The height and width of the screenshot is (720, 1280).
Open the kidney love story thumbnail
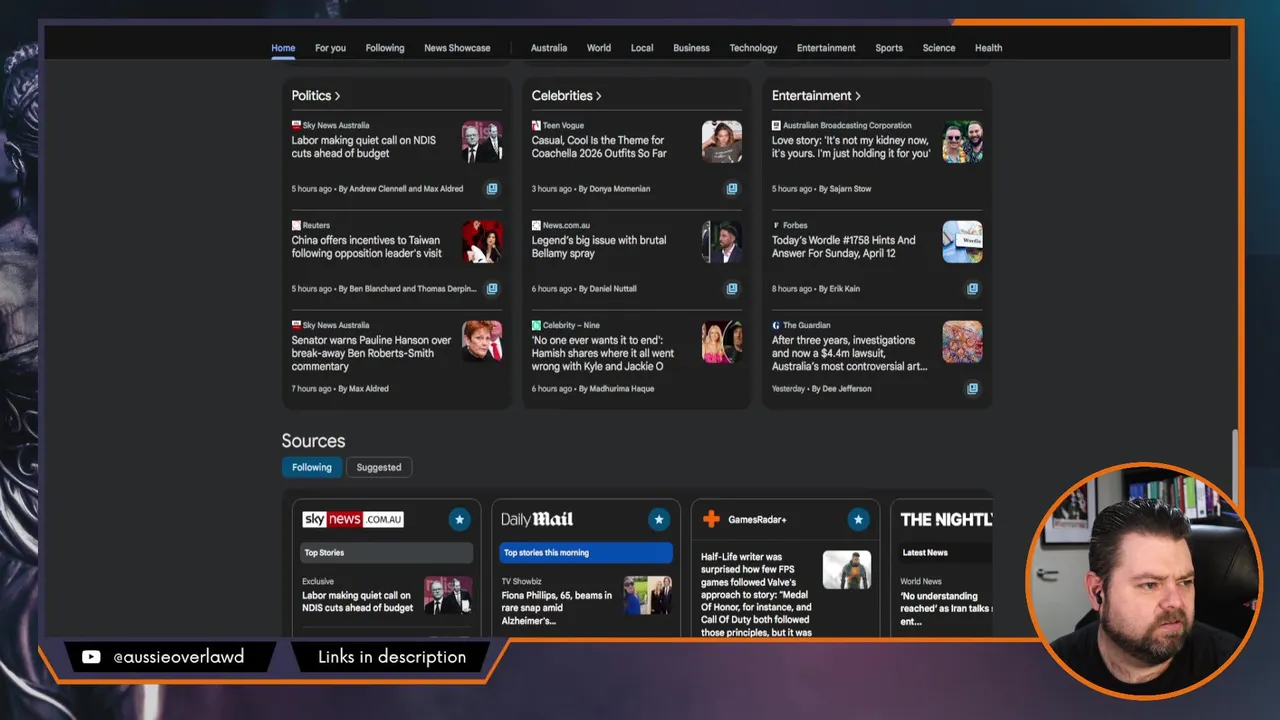pyautogui.click(x=962, y=142)
